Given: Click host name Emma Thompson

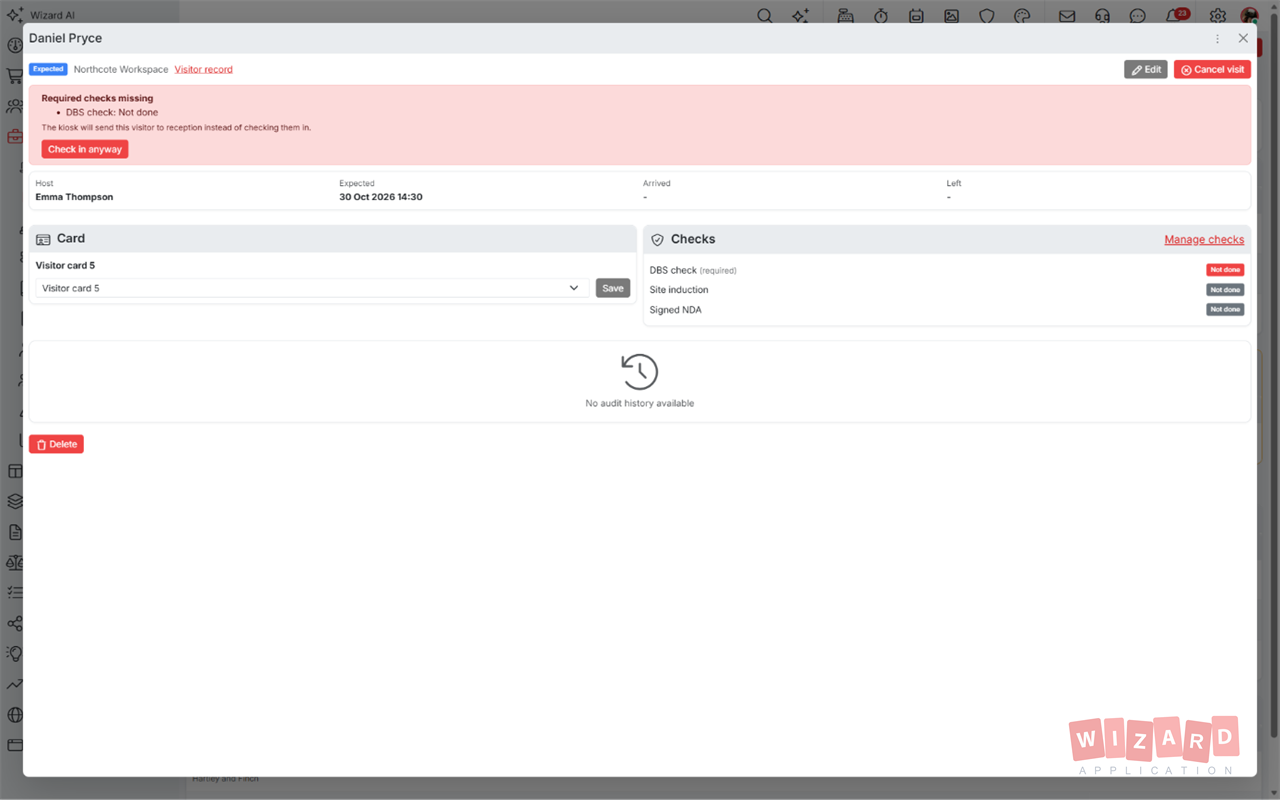Looking at the screenshot, I should 74,197.
